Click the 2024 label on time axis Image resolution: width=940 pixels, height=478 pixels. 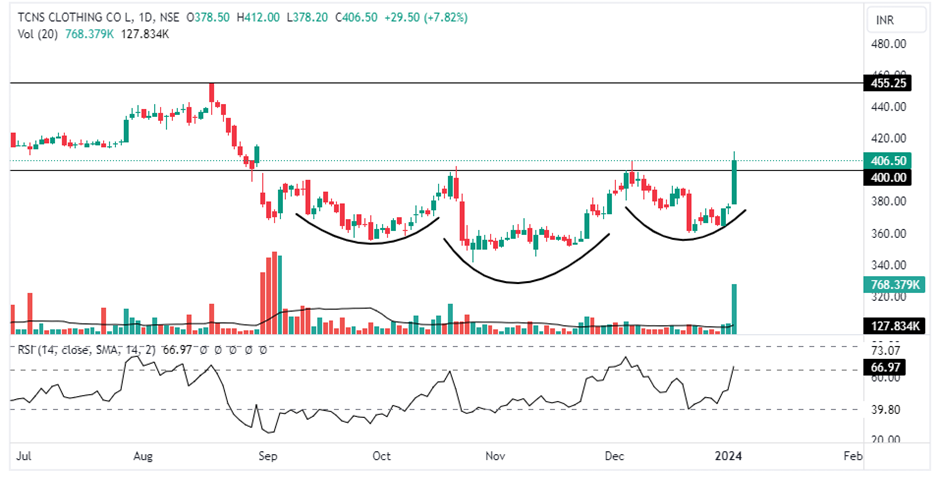pos(733,456)
